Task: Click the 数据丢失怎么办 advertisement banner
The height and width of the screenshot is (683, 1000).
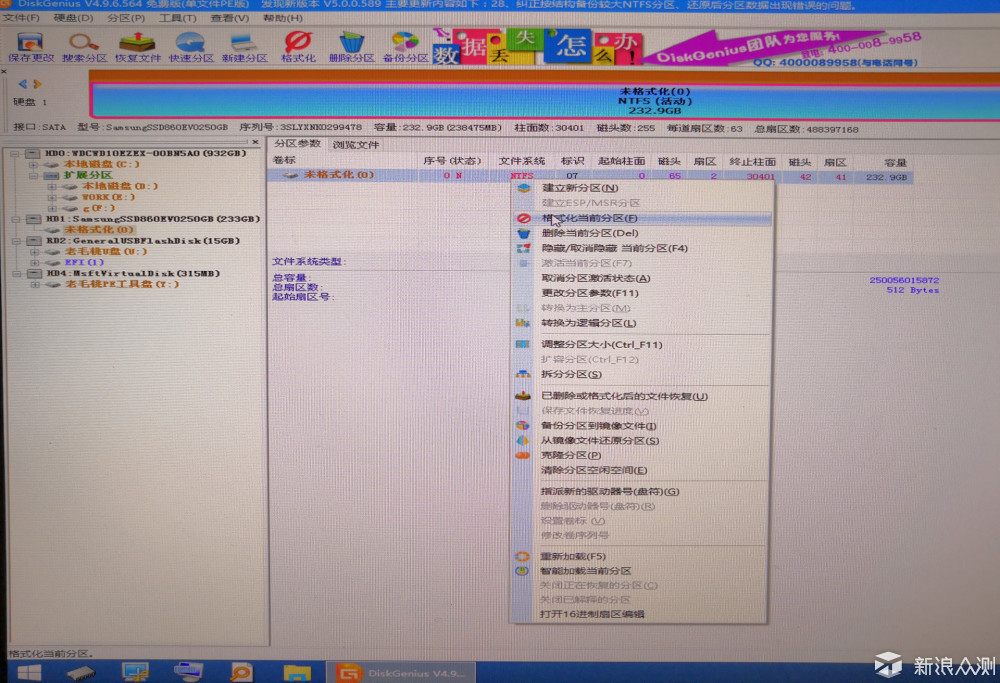Action: click(x=538, y=47)
